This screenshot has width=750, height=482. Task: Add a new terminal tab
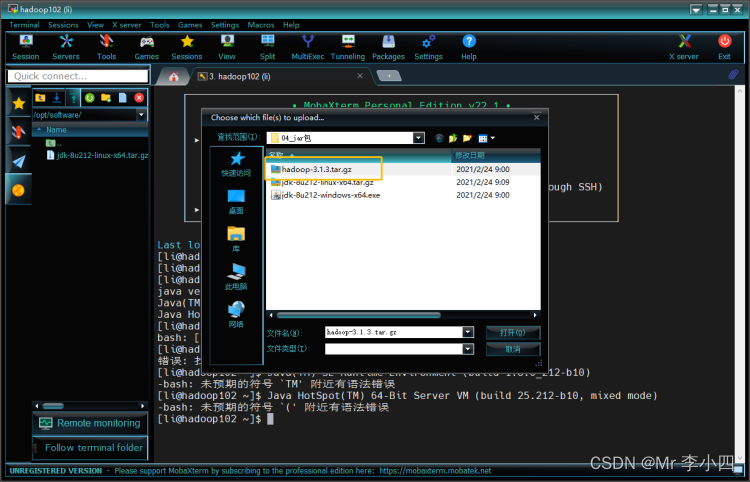coord(389,76)
